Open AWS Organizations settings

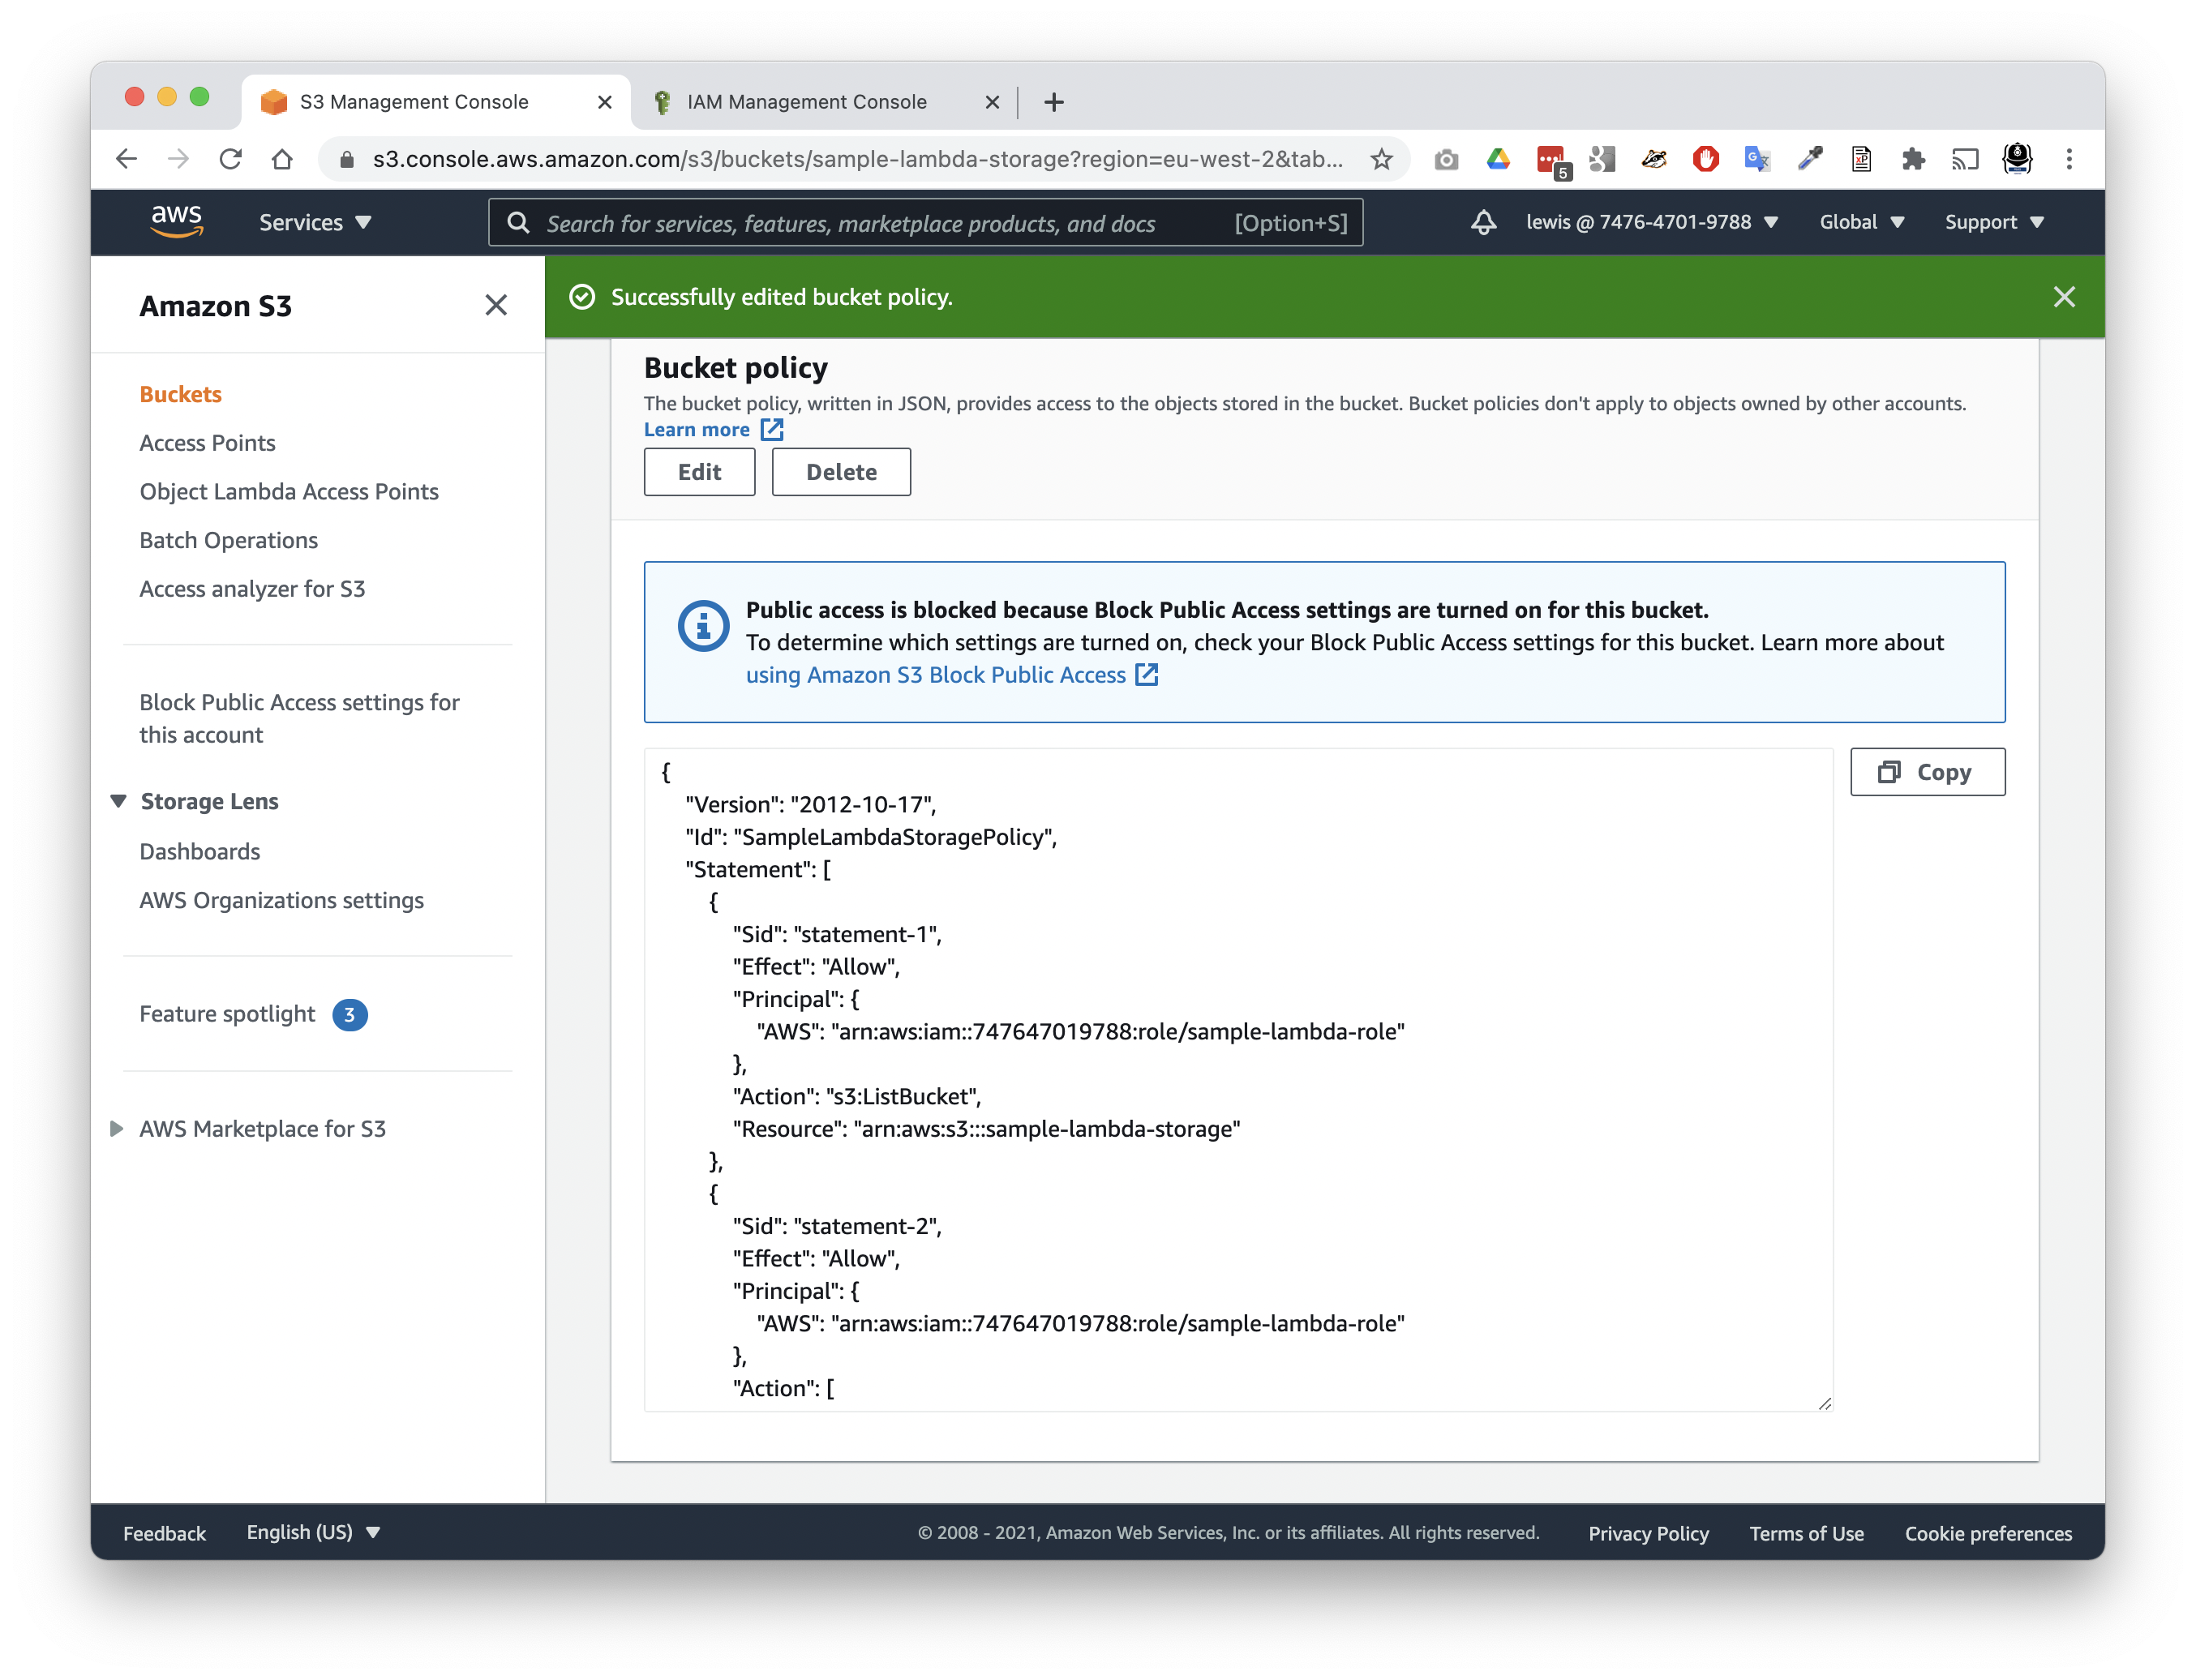tap(281, 900)
